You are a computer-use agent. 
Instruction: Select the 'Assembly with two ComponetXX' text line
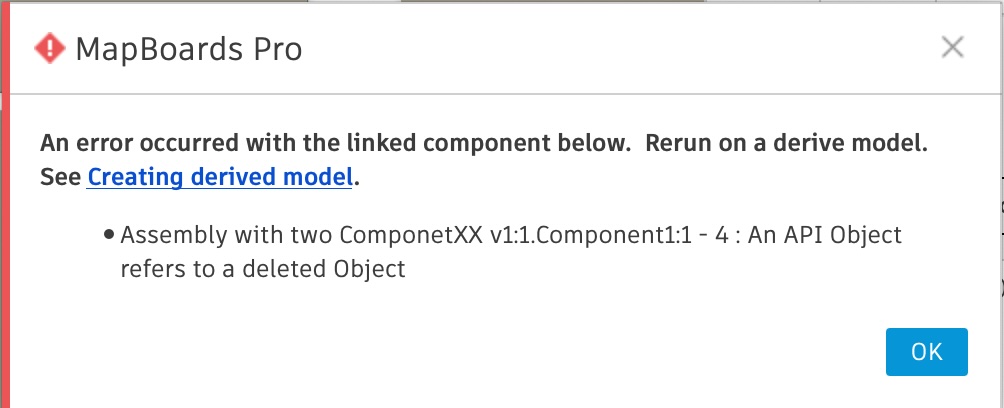pyautogui.click(x=228, y=236)
